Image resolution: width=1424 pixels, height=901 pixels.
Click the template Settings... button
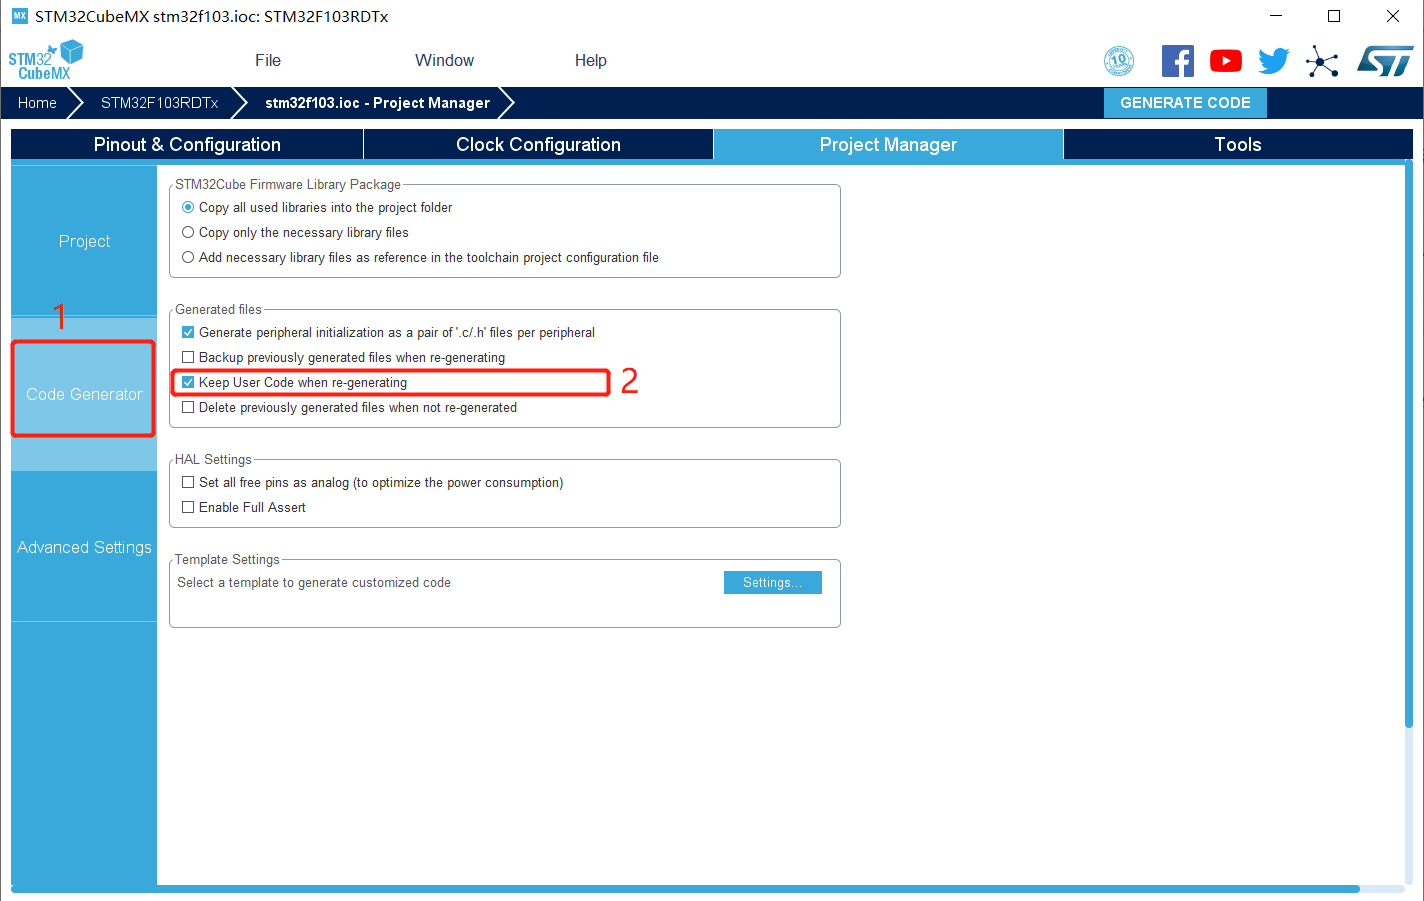[x=773, y=582]
